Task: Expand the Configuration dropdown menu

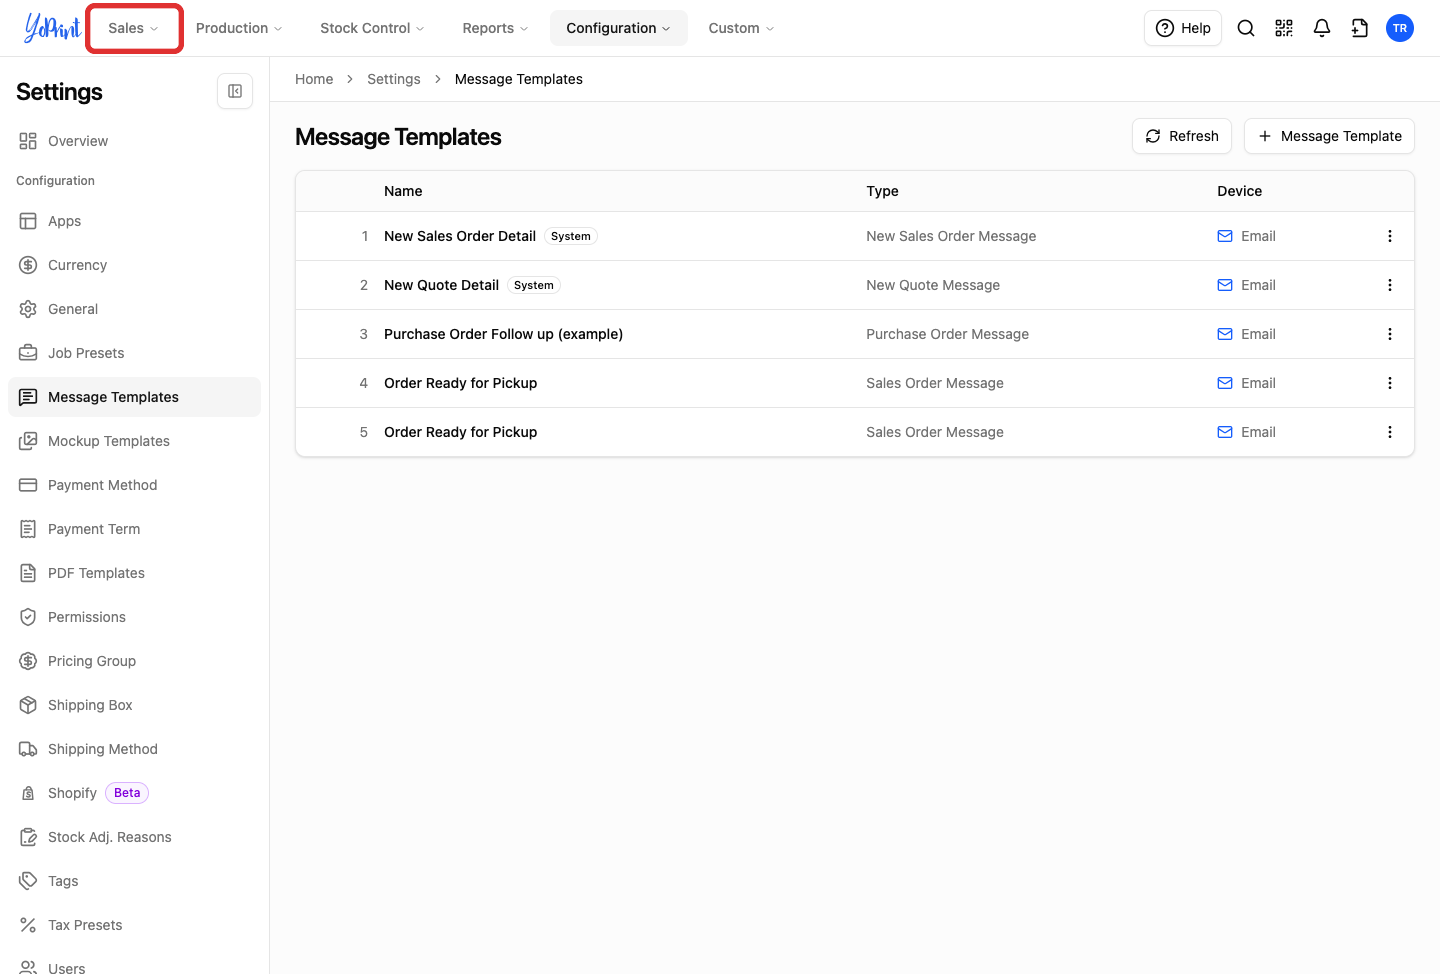Action: [619, 28]
